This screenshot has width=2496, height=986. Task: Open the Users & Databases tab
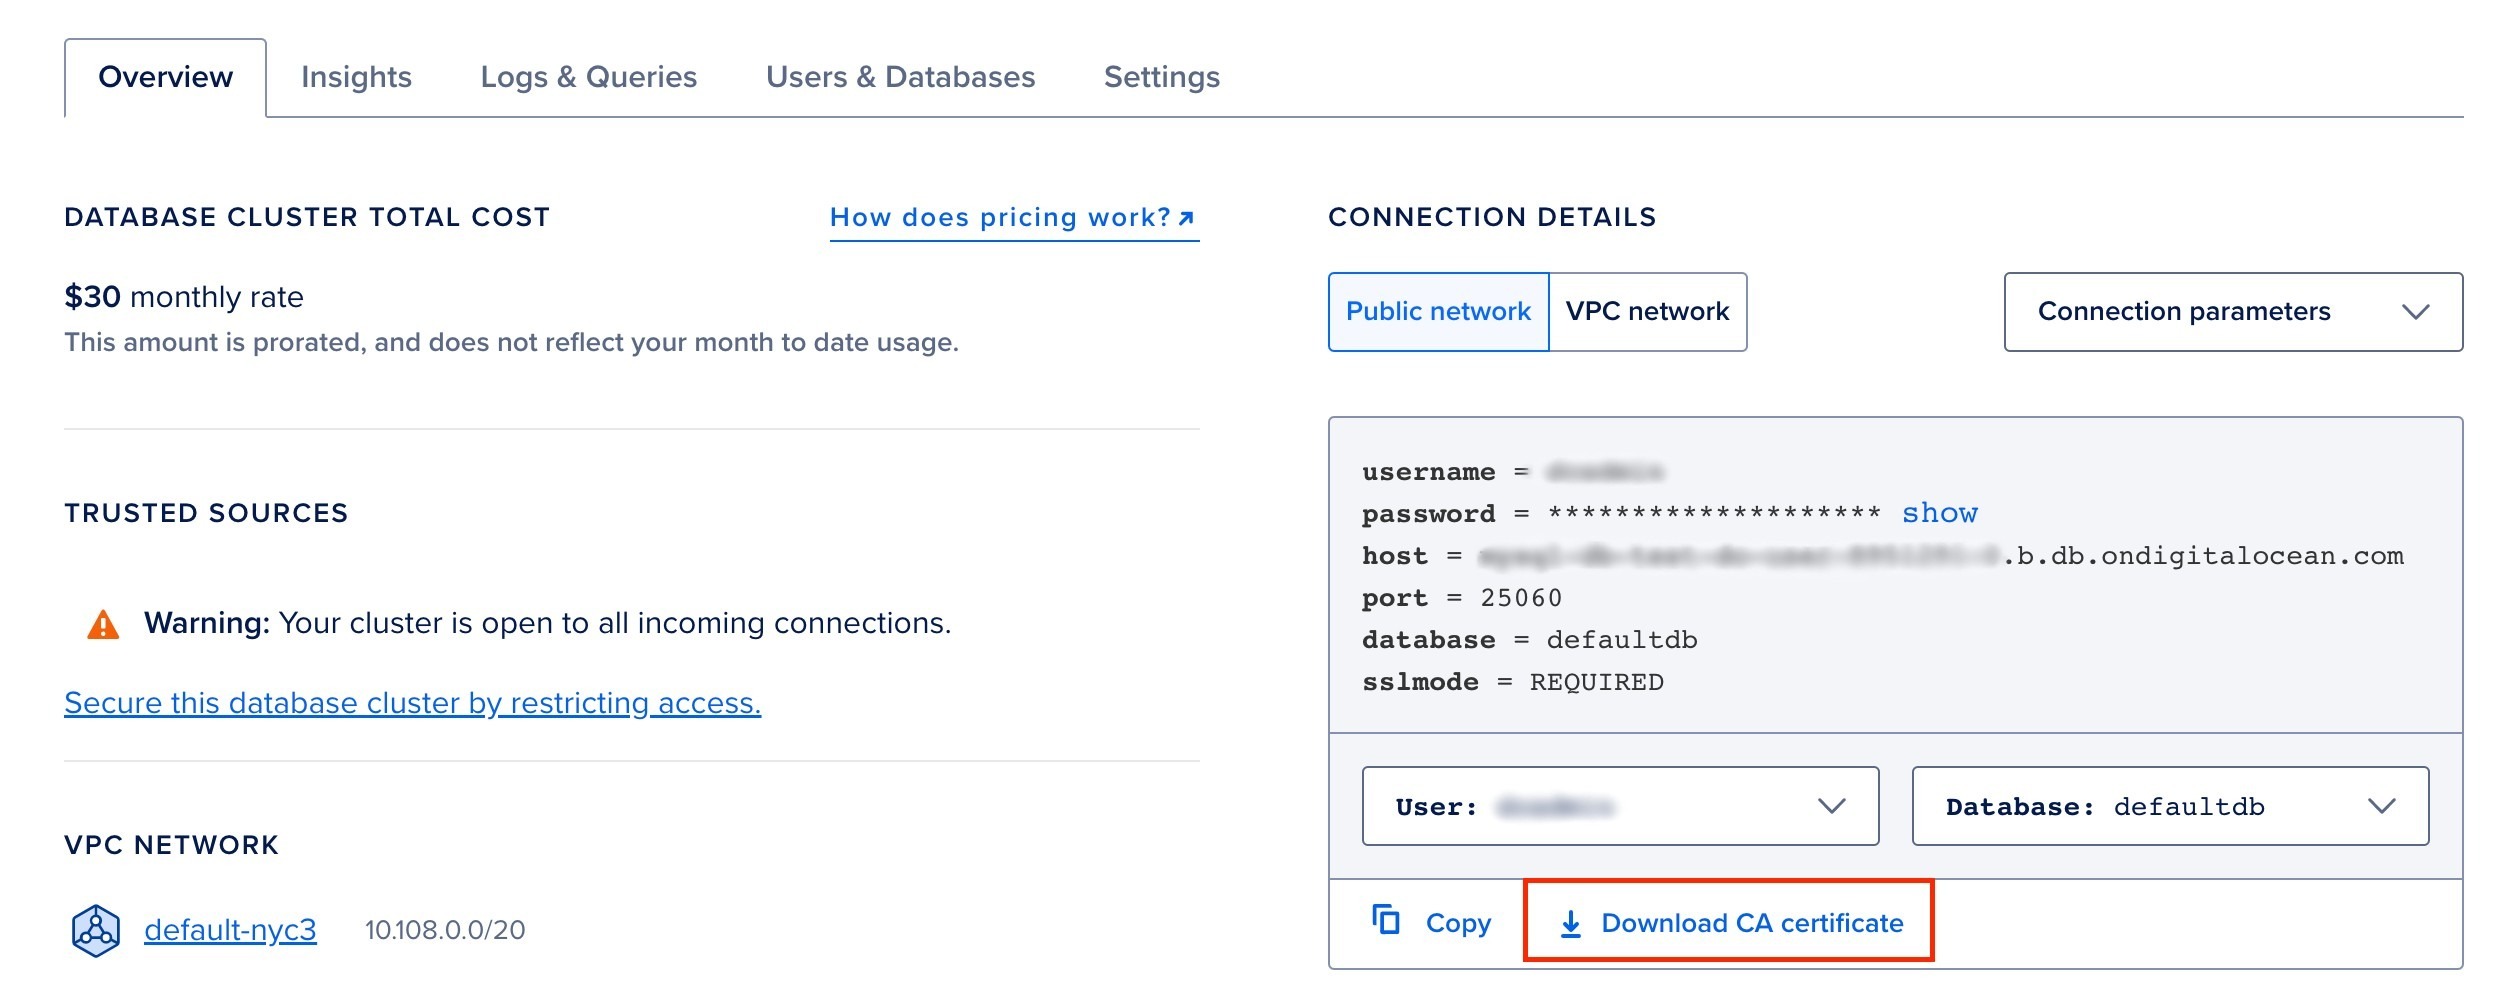click(900, 75)
